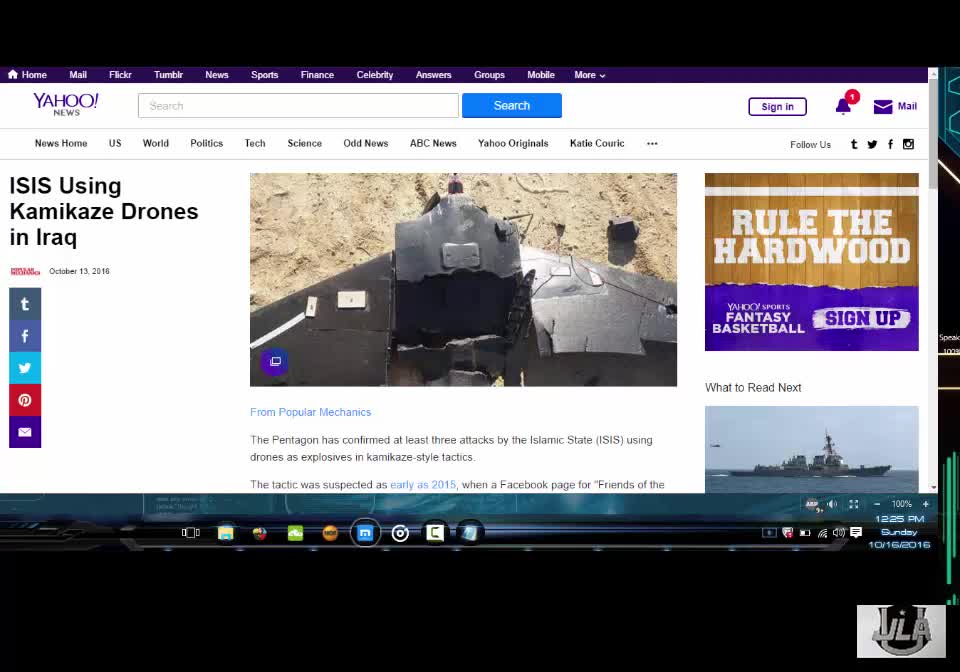Click the Wi-Fi network tray icon
The image size is (960, 672).
[822, 533]
